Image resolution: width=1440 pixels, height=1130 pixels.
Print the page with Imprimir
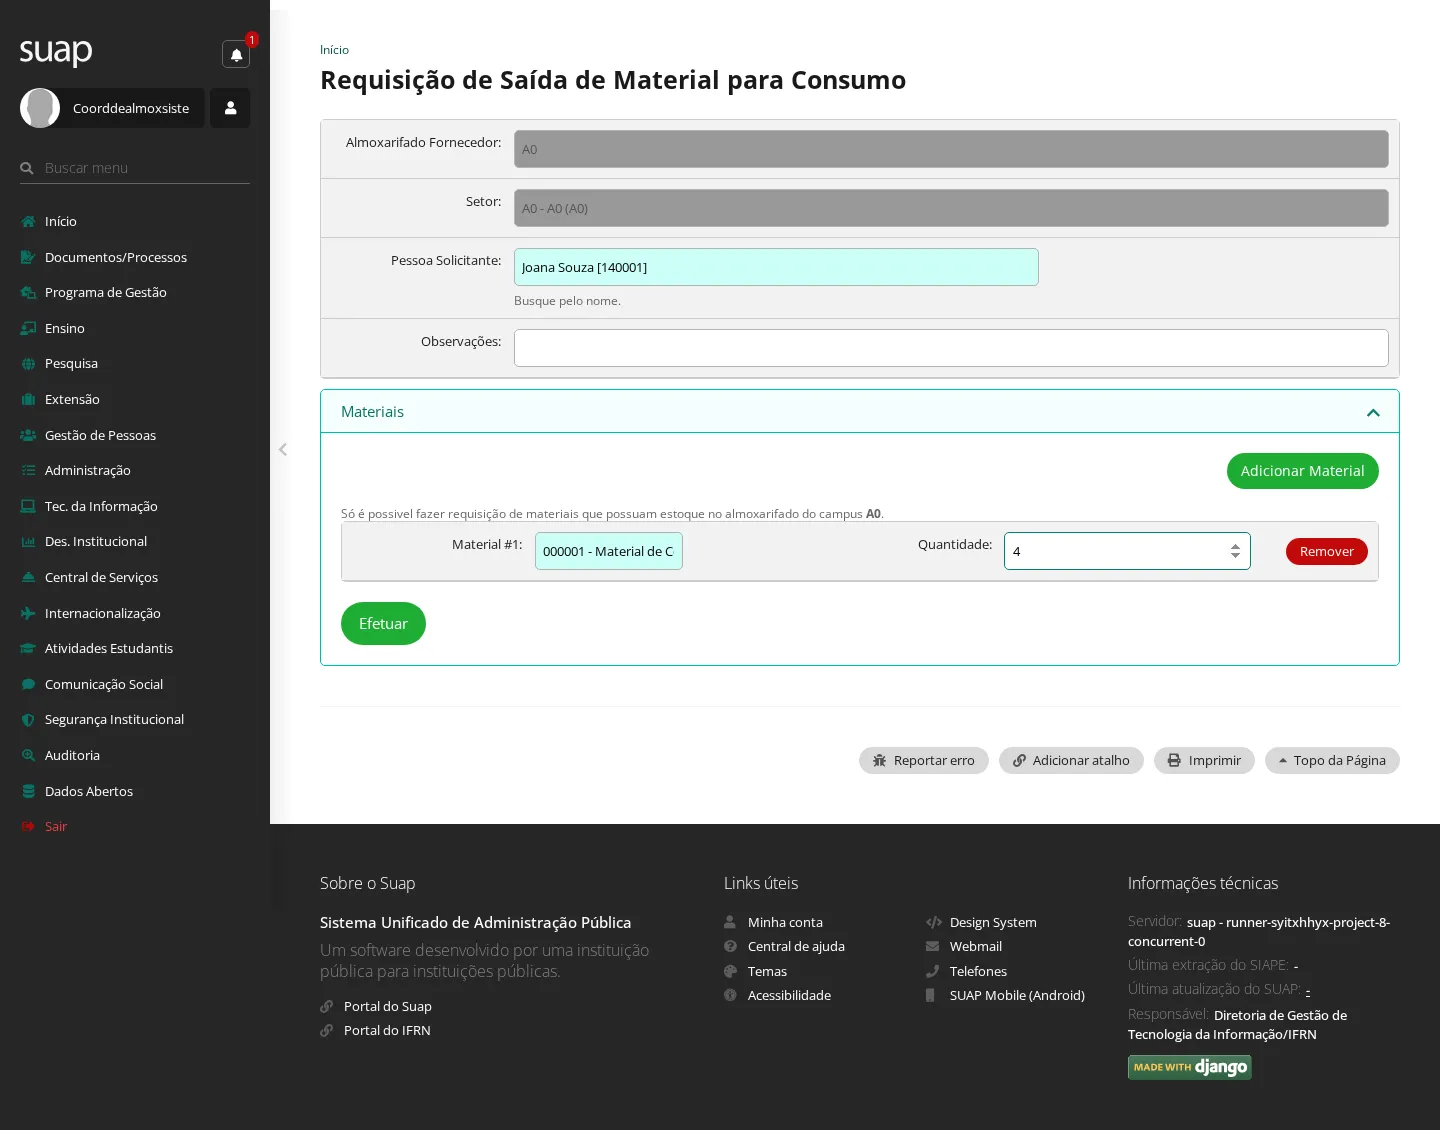[1204, 760]
